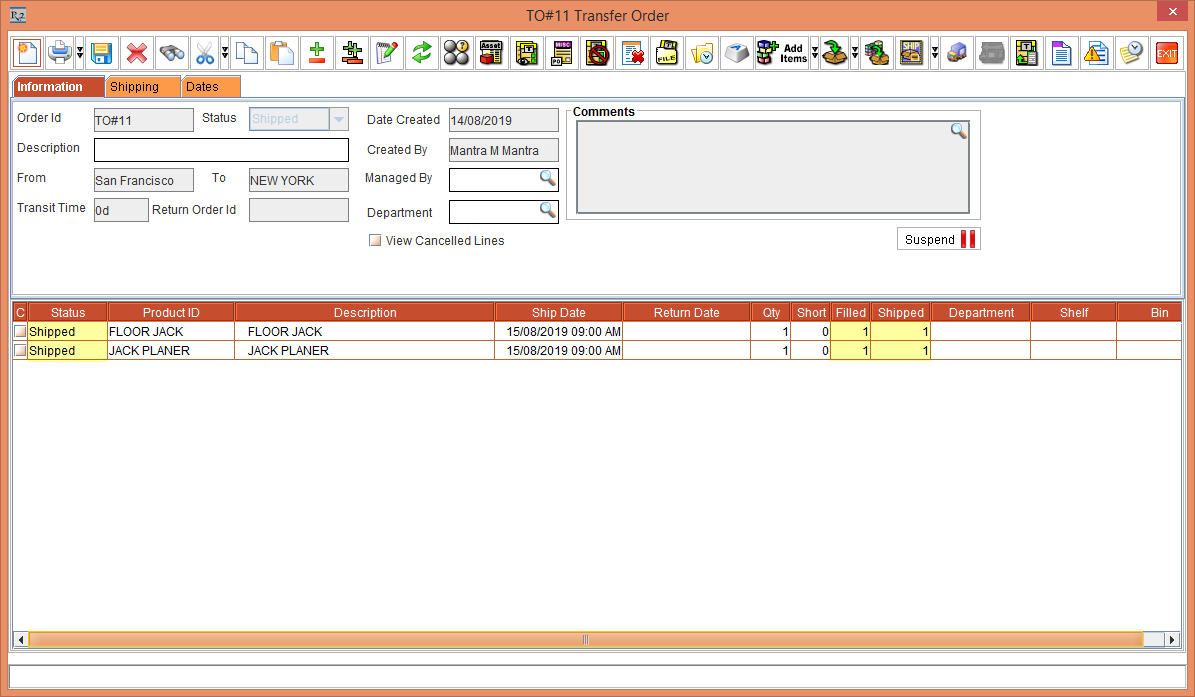Click the Add Items button

pyautogui.click(x=781, y=53)
